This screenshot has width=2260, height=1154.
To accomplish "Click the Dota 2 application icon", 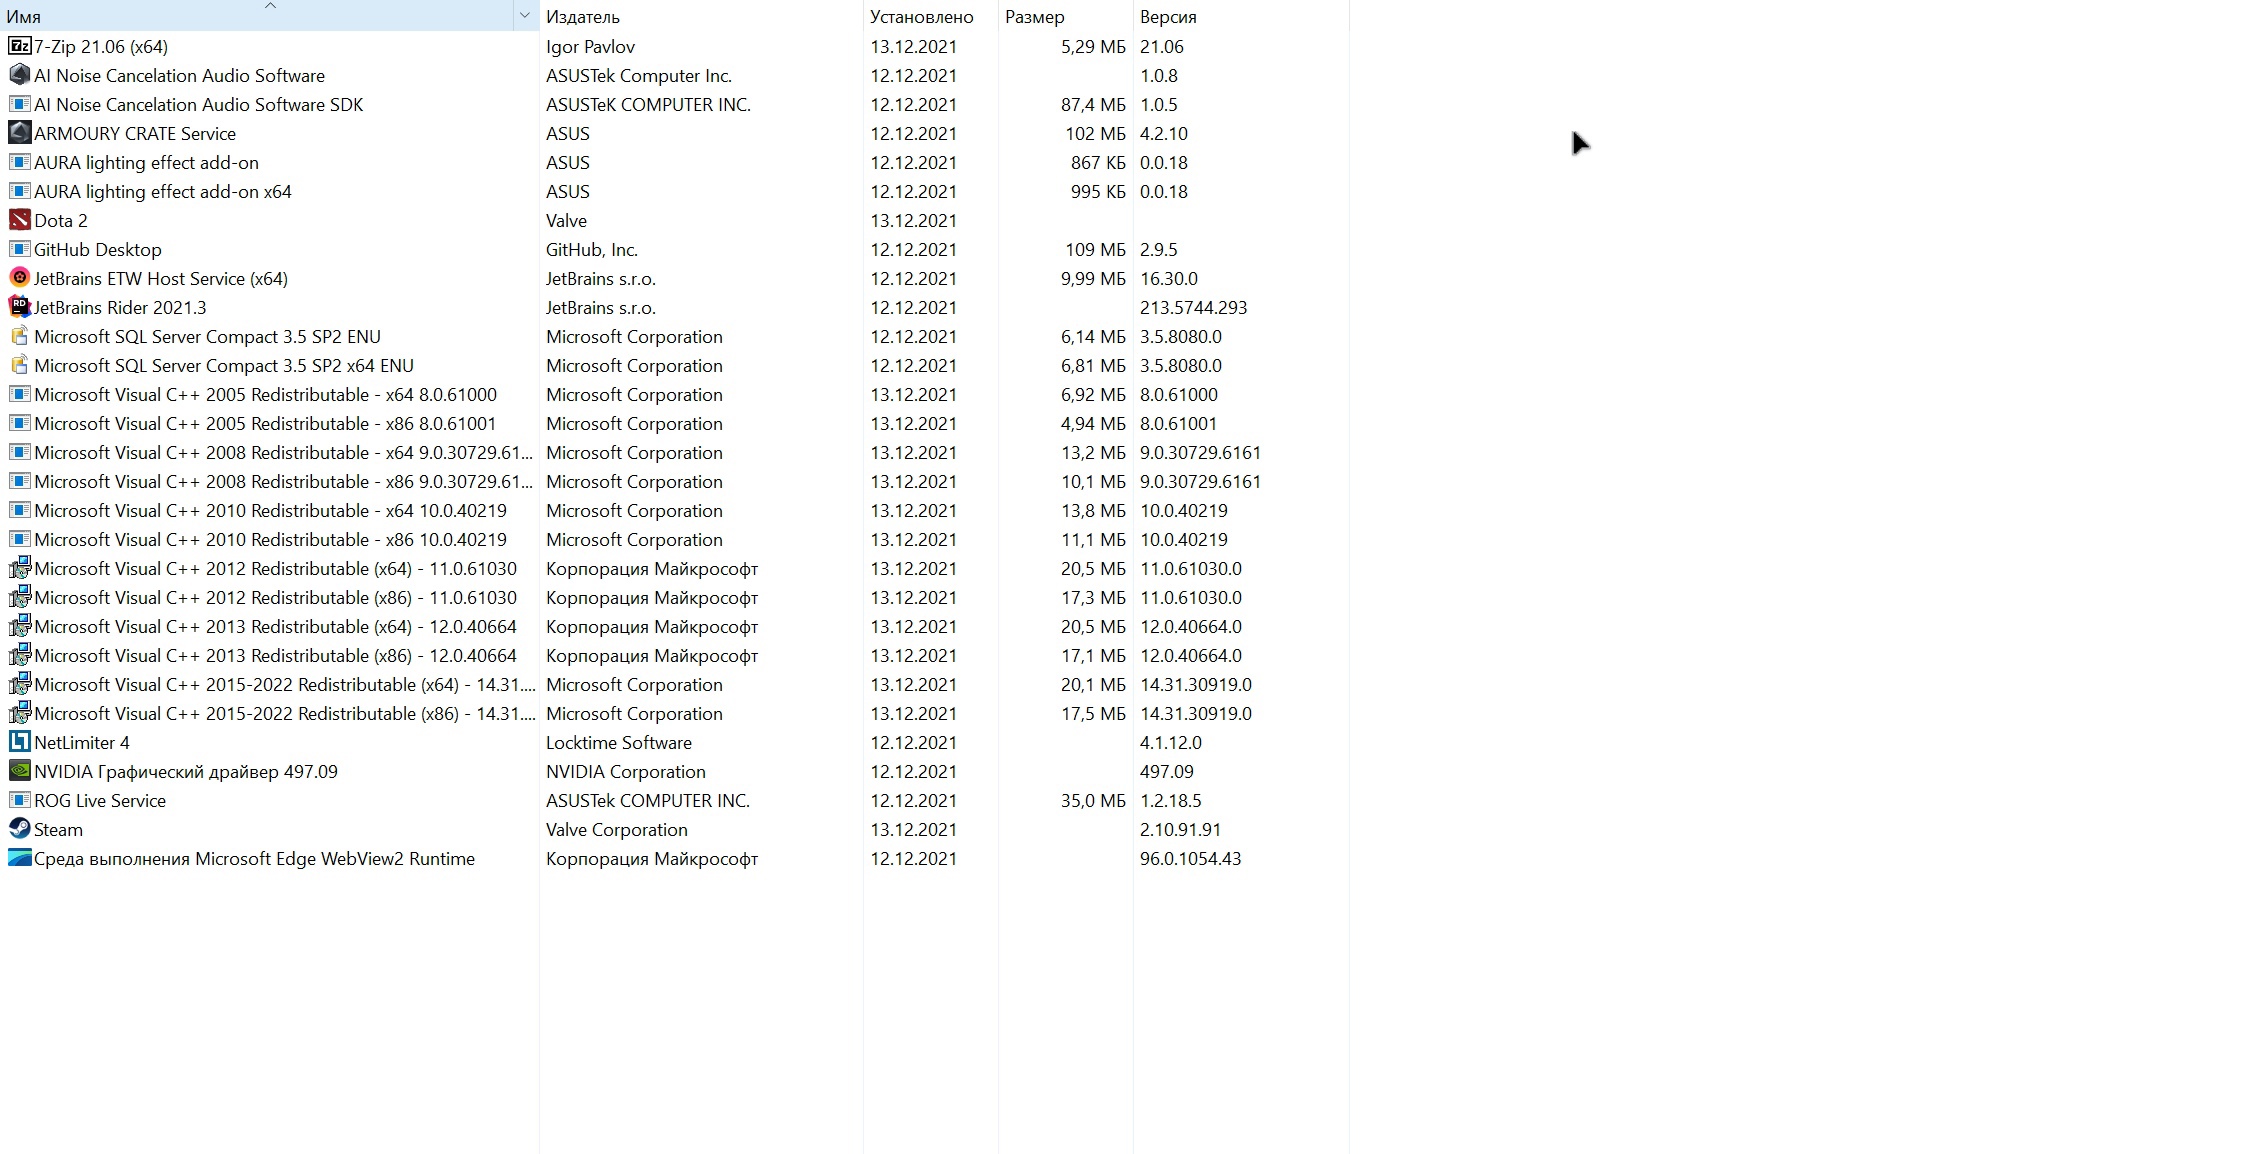I will tap(21, 219).
